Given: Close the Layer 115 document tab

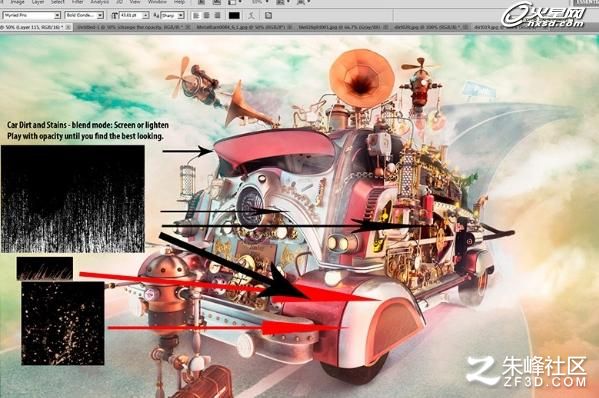Looking at the screenshot, I should pos(68,27).
